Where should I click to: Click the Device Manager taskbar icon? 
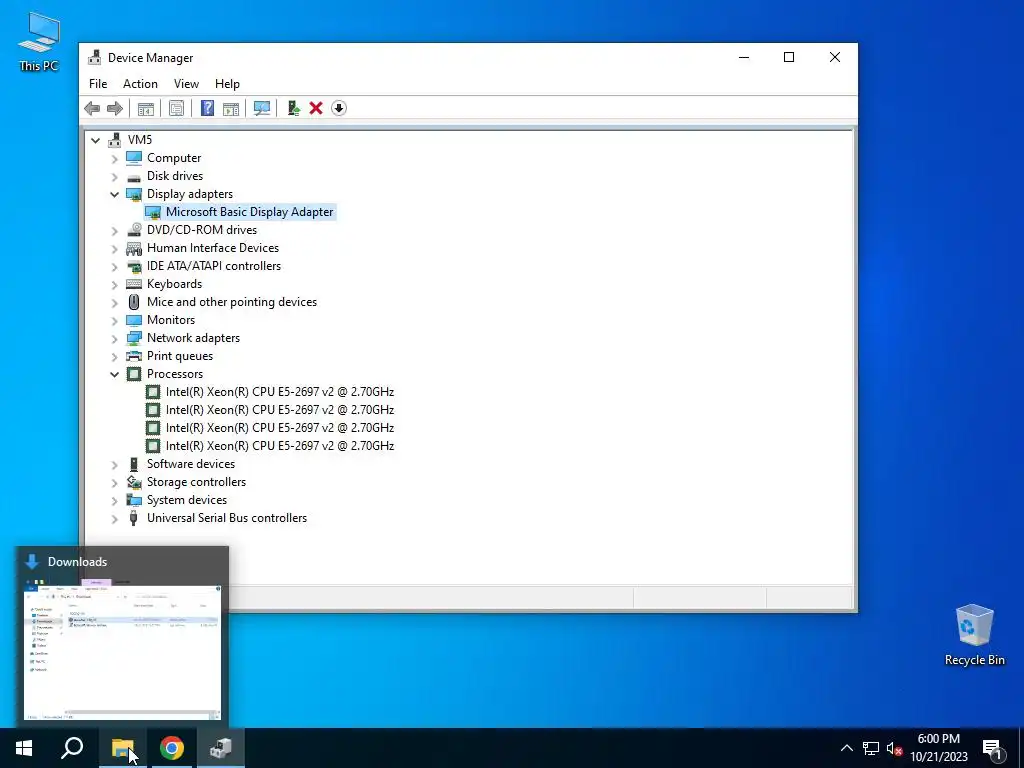pyautogui.click(x=221, y=748)
